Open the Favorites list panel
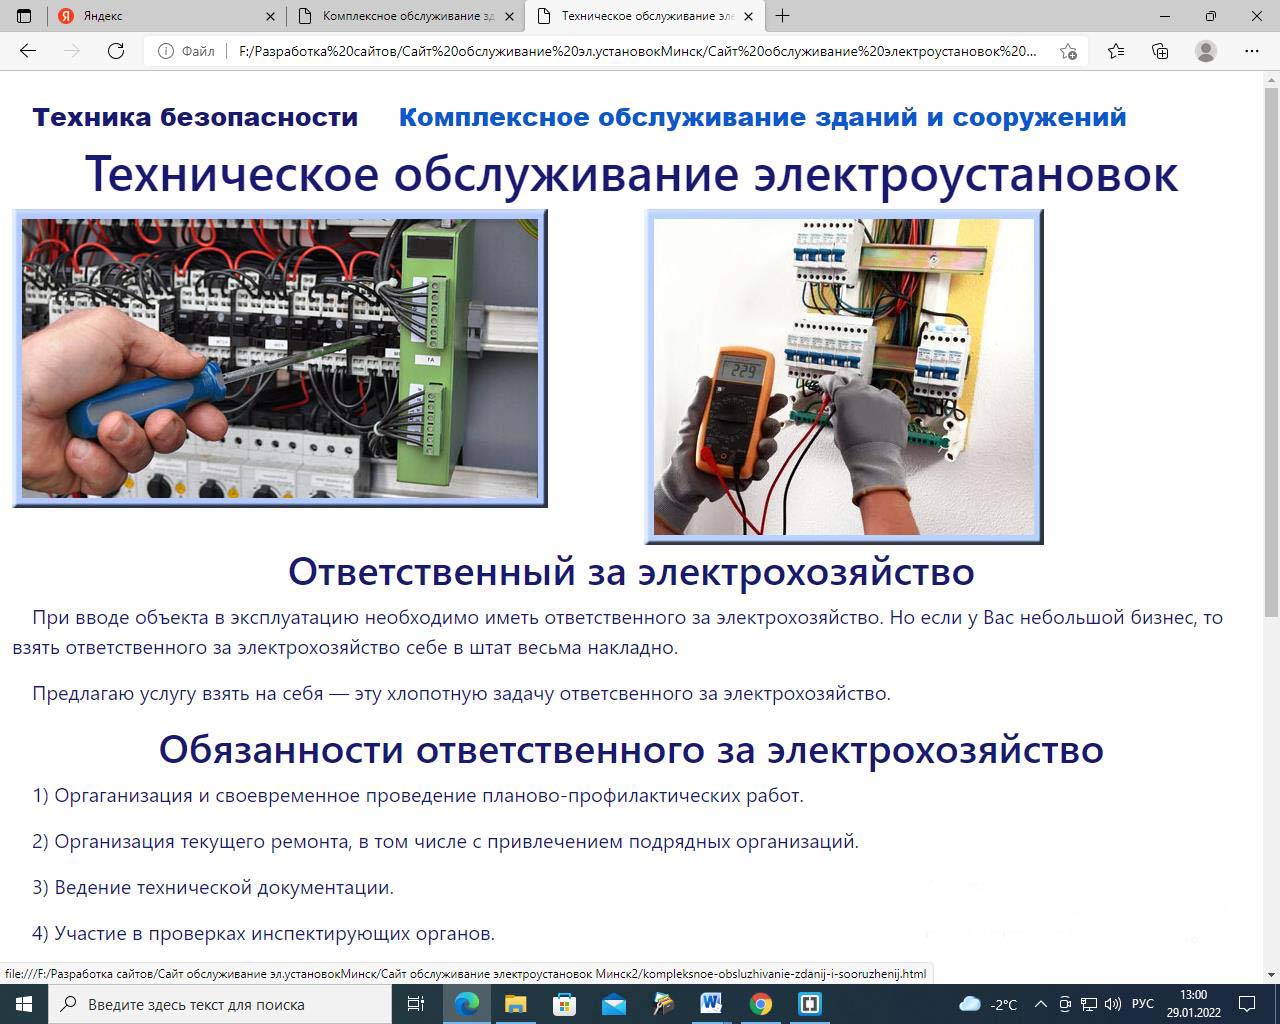Screen dimensions: 1280x1024 [x=1116, y=51]
